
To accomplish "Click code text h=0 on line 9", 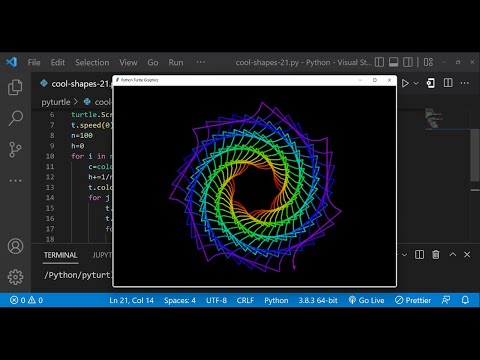I will [78, 146].
